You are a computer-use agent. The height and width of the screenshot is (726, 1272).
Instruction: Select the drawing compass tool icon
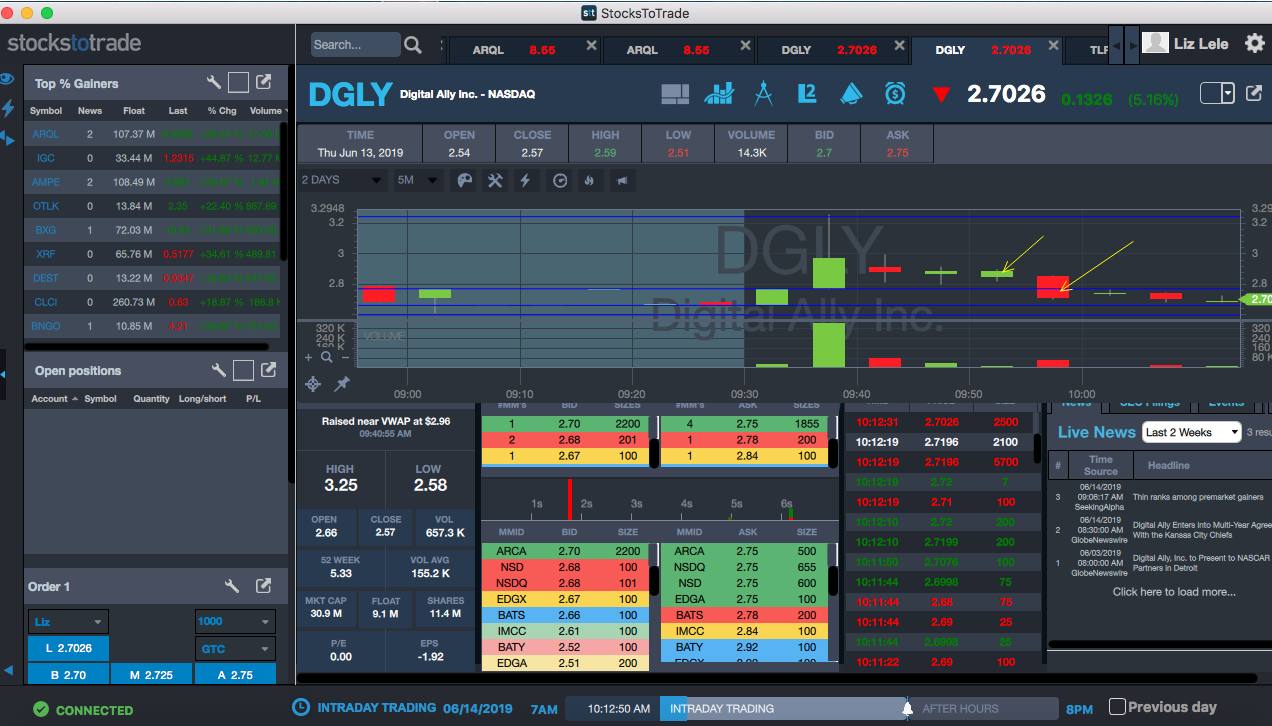coord(763,94)
